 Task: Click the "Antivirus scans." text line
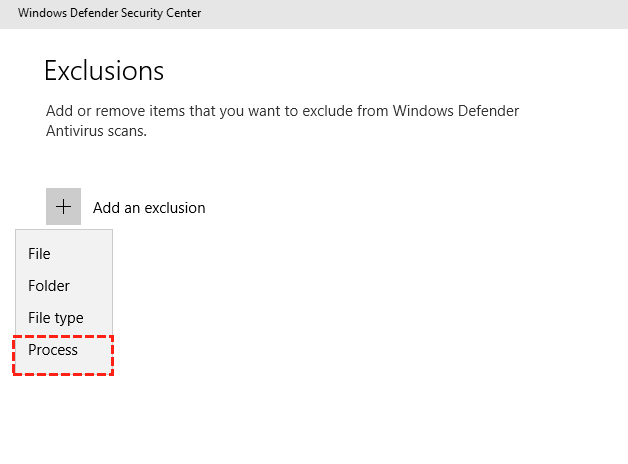tap(96, 131)
